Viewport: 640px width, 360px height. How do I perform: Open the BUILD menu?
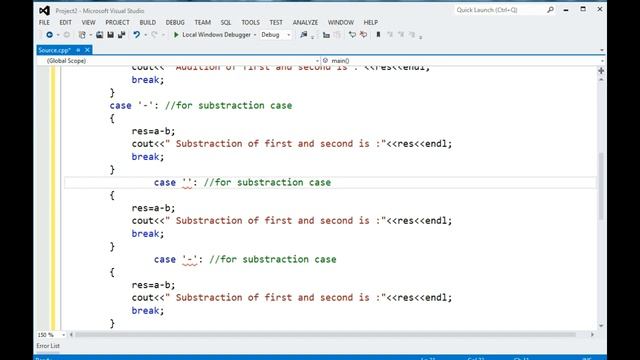147,22
